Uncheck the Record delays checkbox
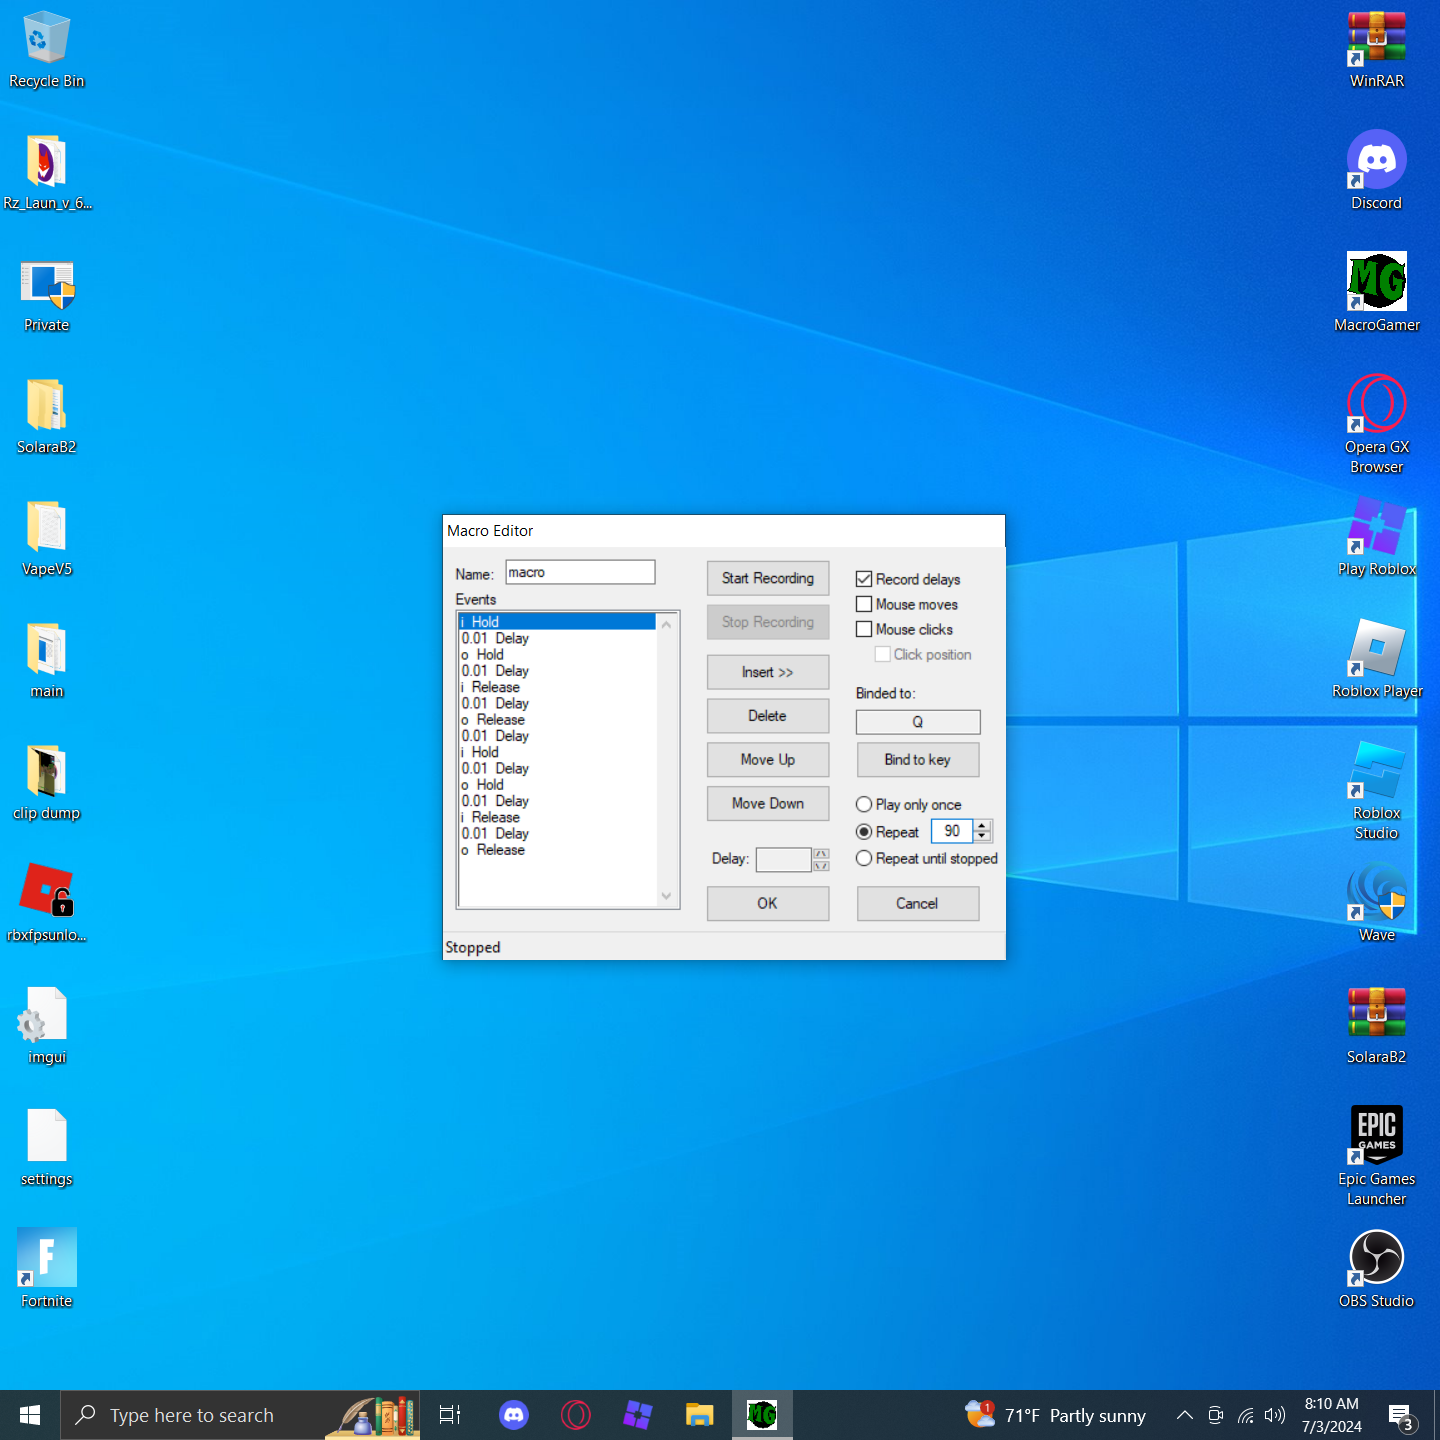 (864, 579)
